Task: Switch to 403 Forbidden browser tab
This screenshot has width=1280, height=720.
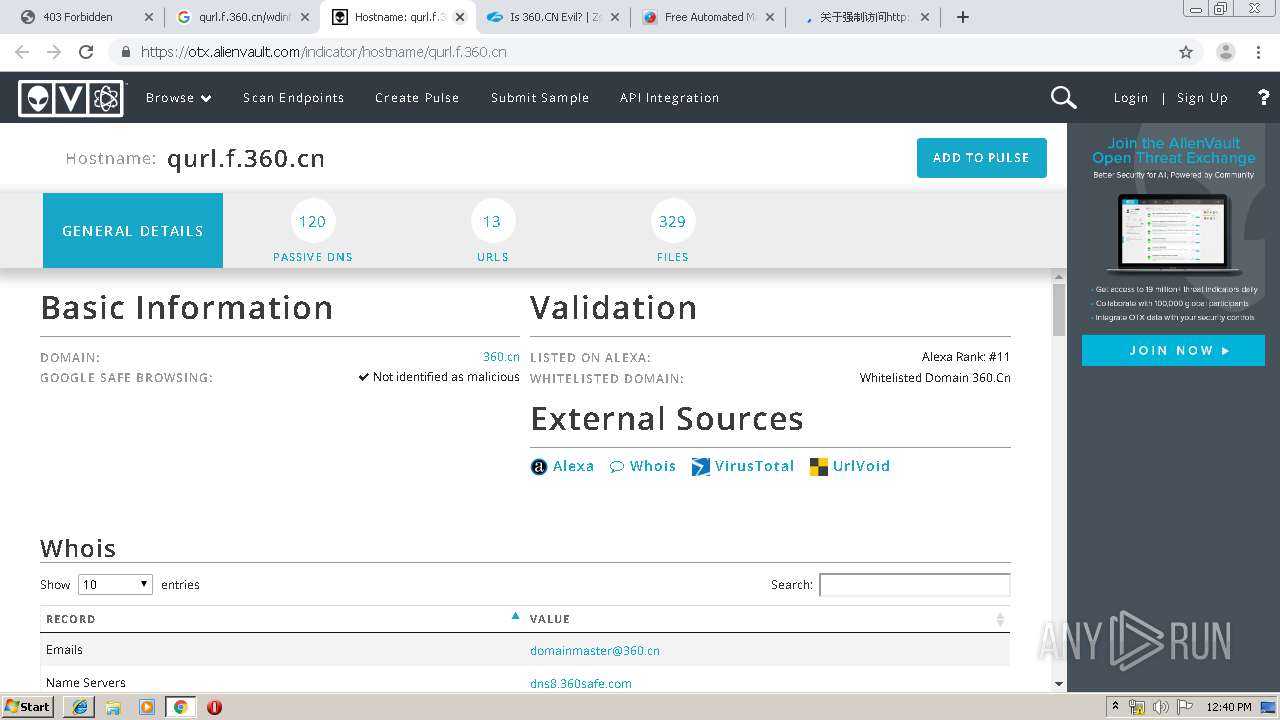Action: [x=85, y=17]
